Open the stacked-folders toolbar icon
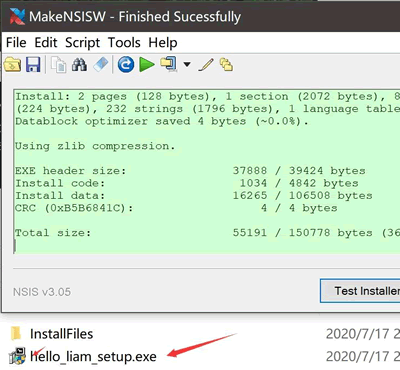400x370 pixels. coord(226,64)
